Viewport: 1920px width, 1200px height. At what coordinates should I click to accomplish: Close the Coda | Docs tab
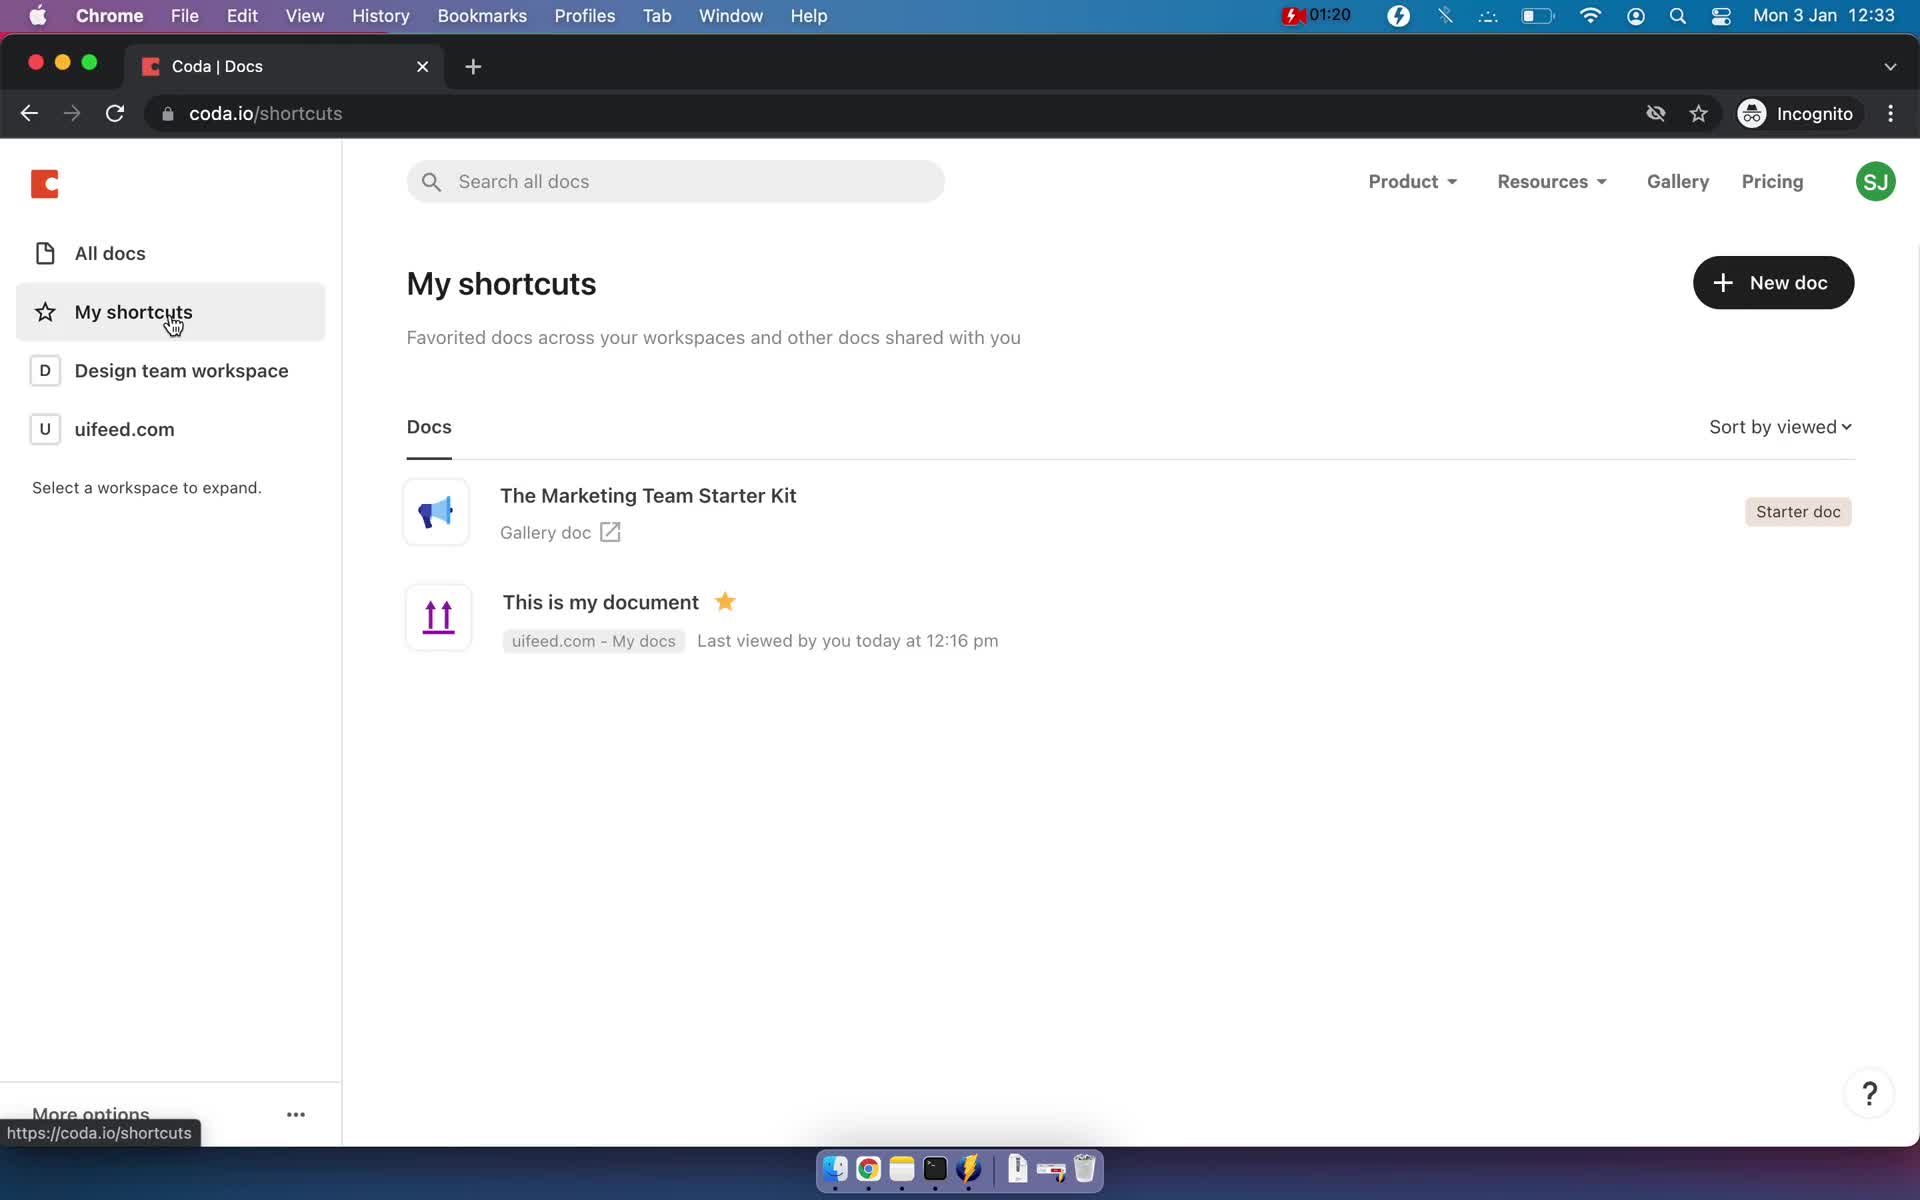(x=422, y=67)
